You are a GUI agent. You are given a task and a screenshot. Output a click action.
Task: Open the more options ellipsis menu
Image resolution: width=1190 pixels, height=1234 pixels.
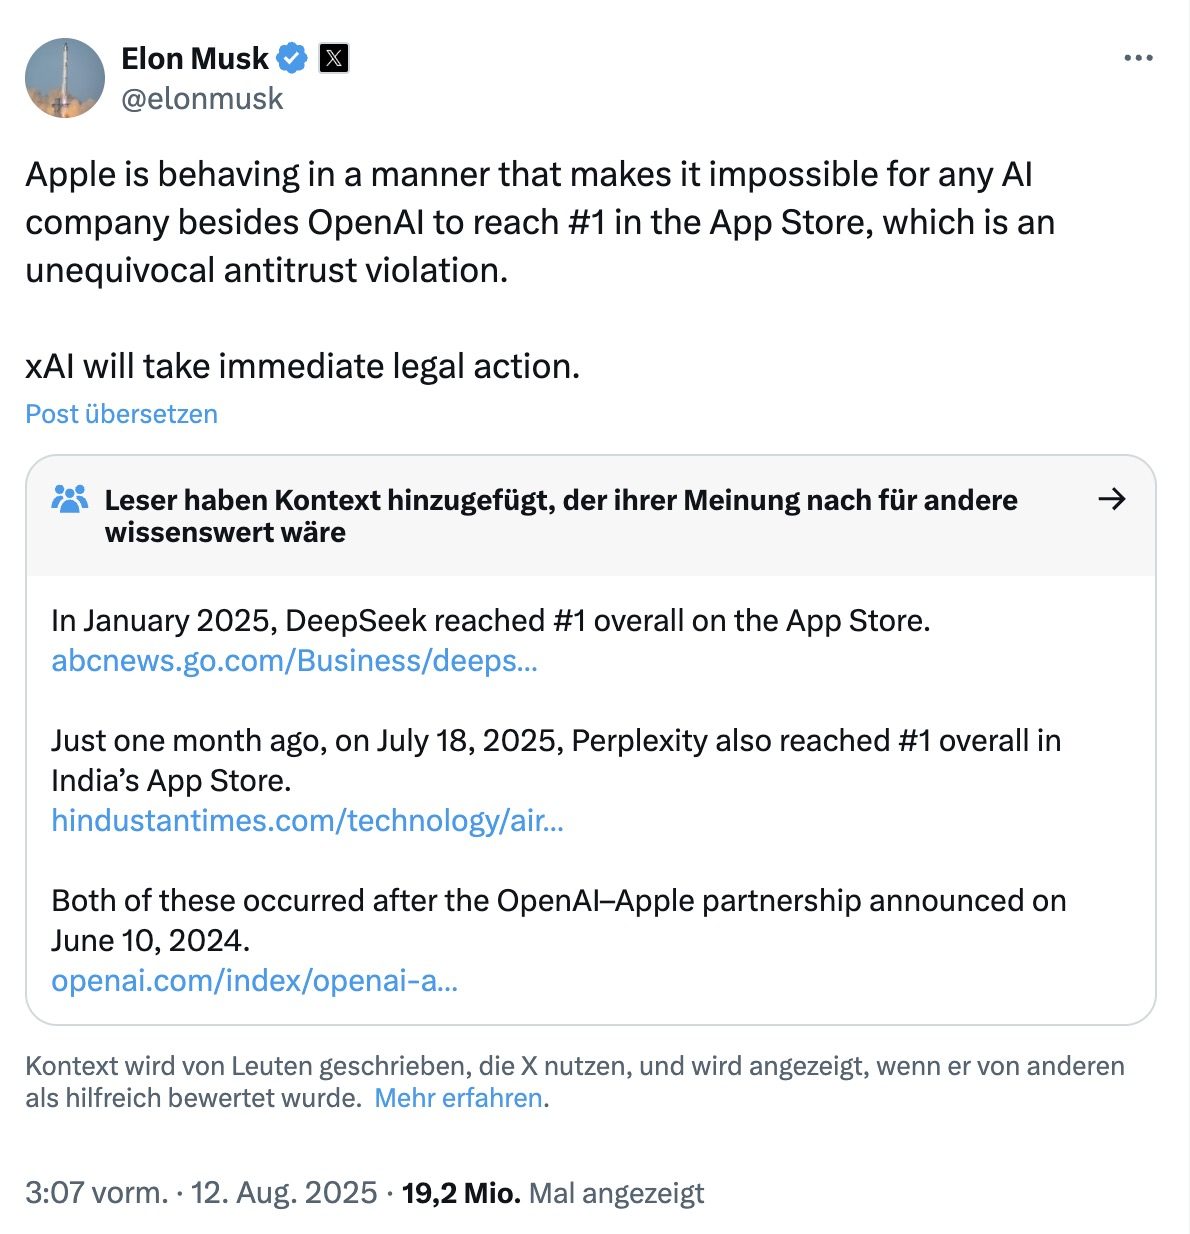[1138, 58]
